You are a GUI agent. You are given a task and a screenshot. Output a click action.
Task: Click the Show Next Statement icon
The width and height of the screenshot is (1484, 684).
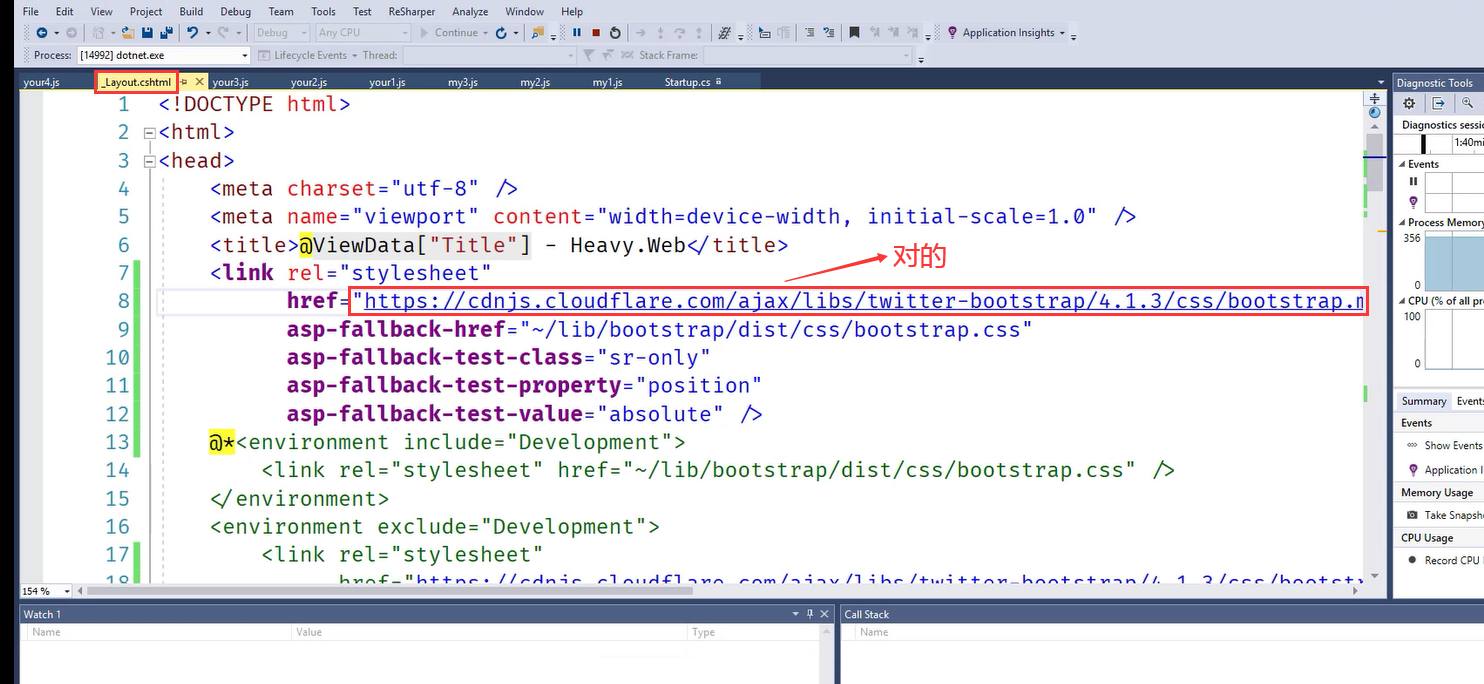(641, 33)
